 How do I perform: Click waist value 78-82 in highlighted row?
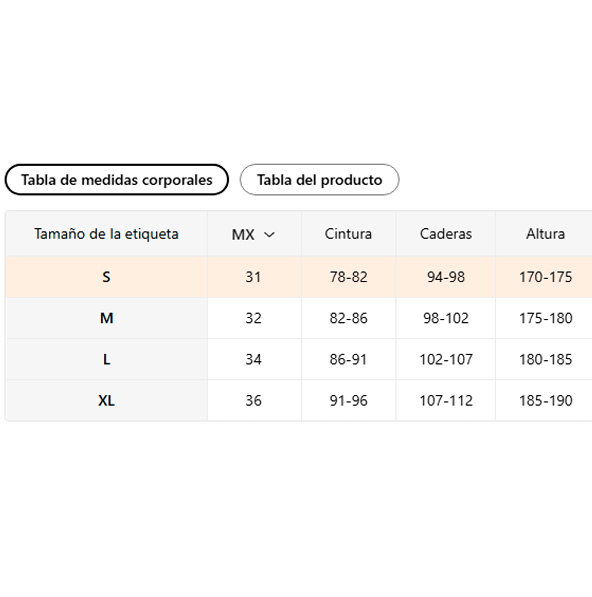(348, 277)
